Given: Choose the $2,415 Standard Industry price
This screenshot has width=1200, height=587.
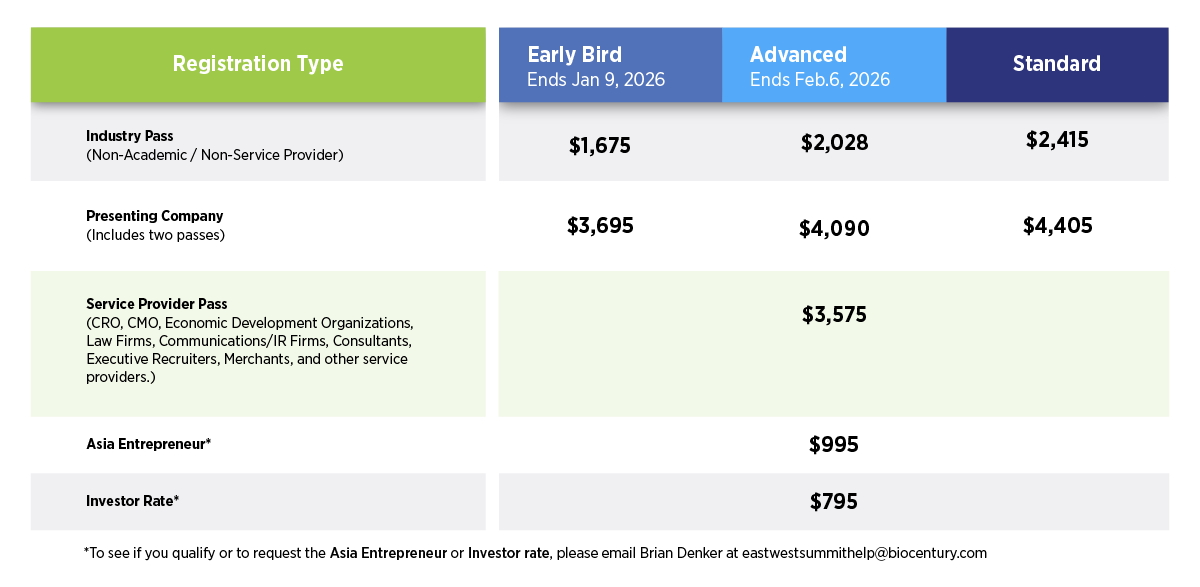Looking at the screenshot, I should click(1057, 140).
